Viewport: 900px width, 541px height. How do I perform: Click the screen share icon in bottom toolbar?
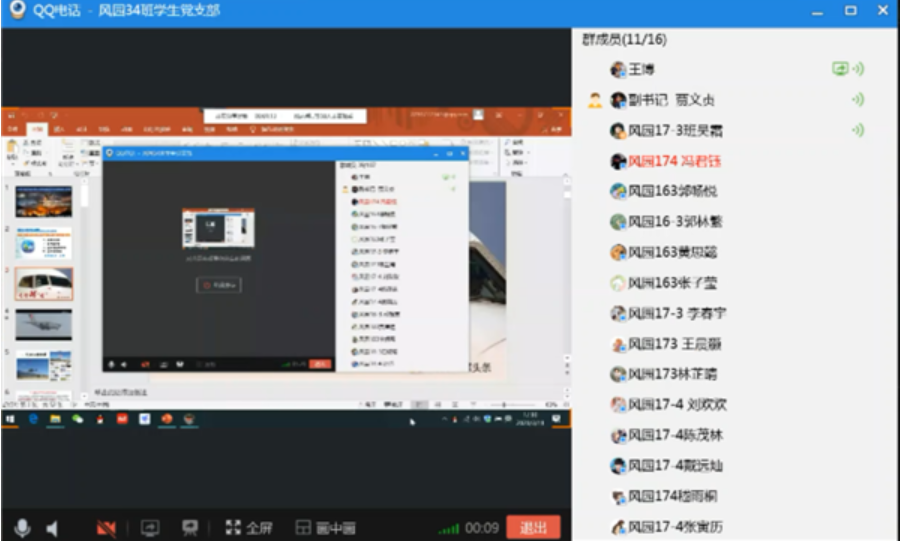[150, 528]
